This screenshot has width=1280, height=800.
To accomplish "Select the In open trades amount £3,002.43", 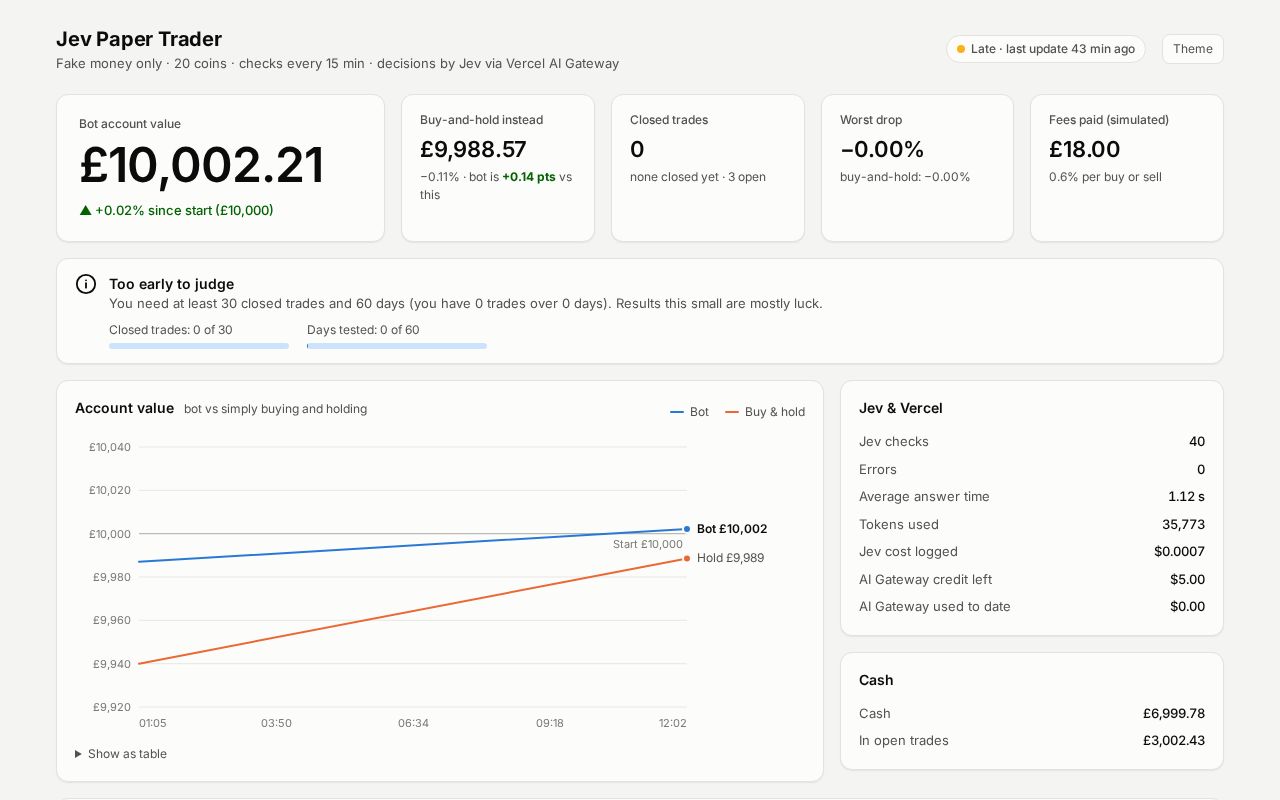I will [1174, 741].
